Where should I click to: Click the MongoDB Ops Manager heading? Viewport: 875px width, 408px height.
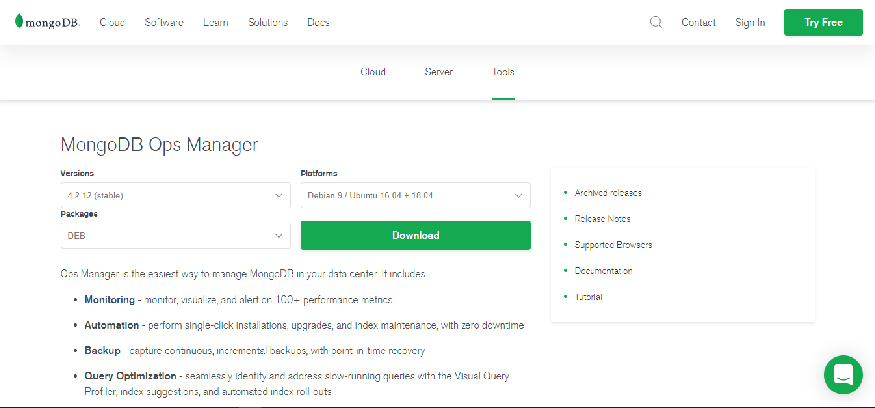coord(159,145)
